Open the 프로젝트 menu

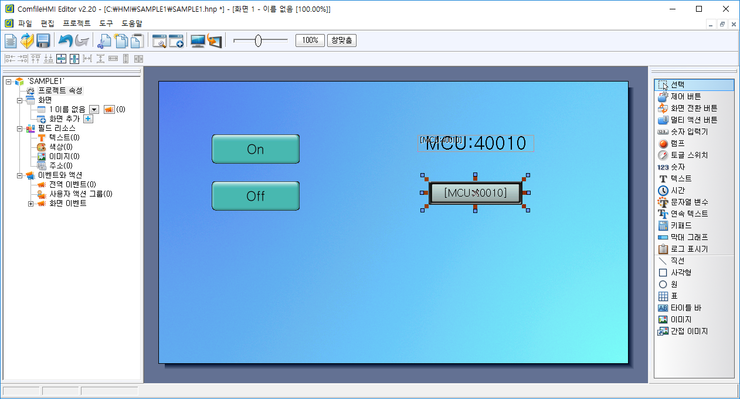[76, 23]
